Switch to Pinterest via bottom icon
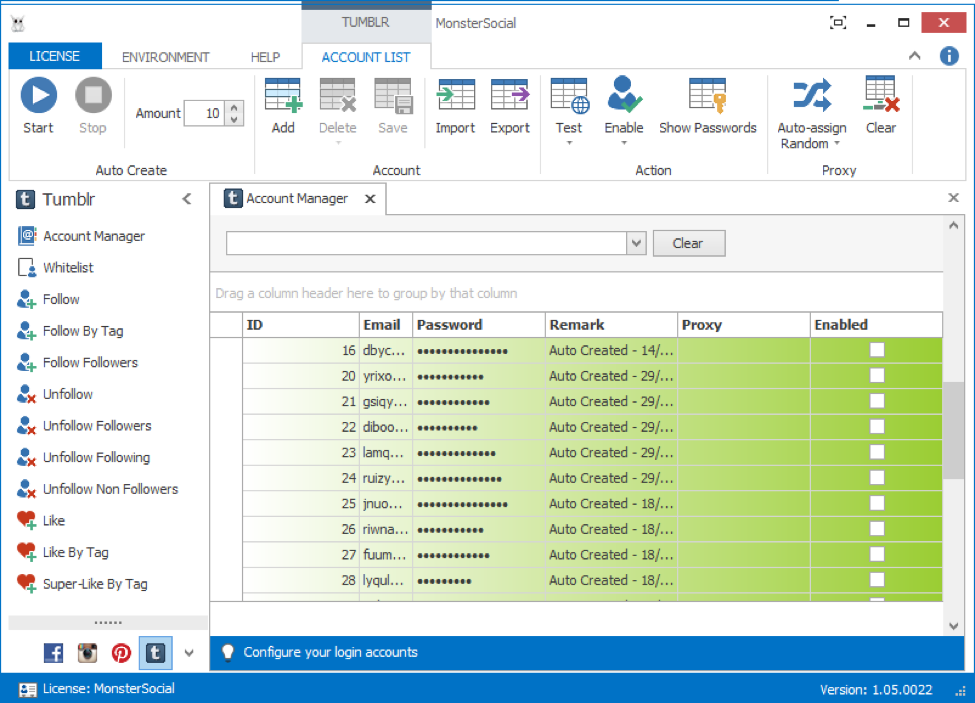 click(121, 653)
